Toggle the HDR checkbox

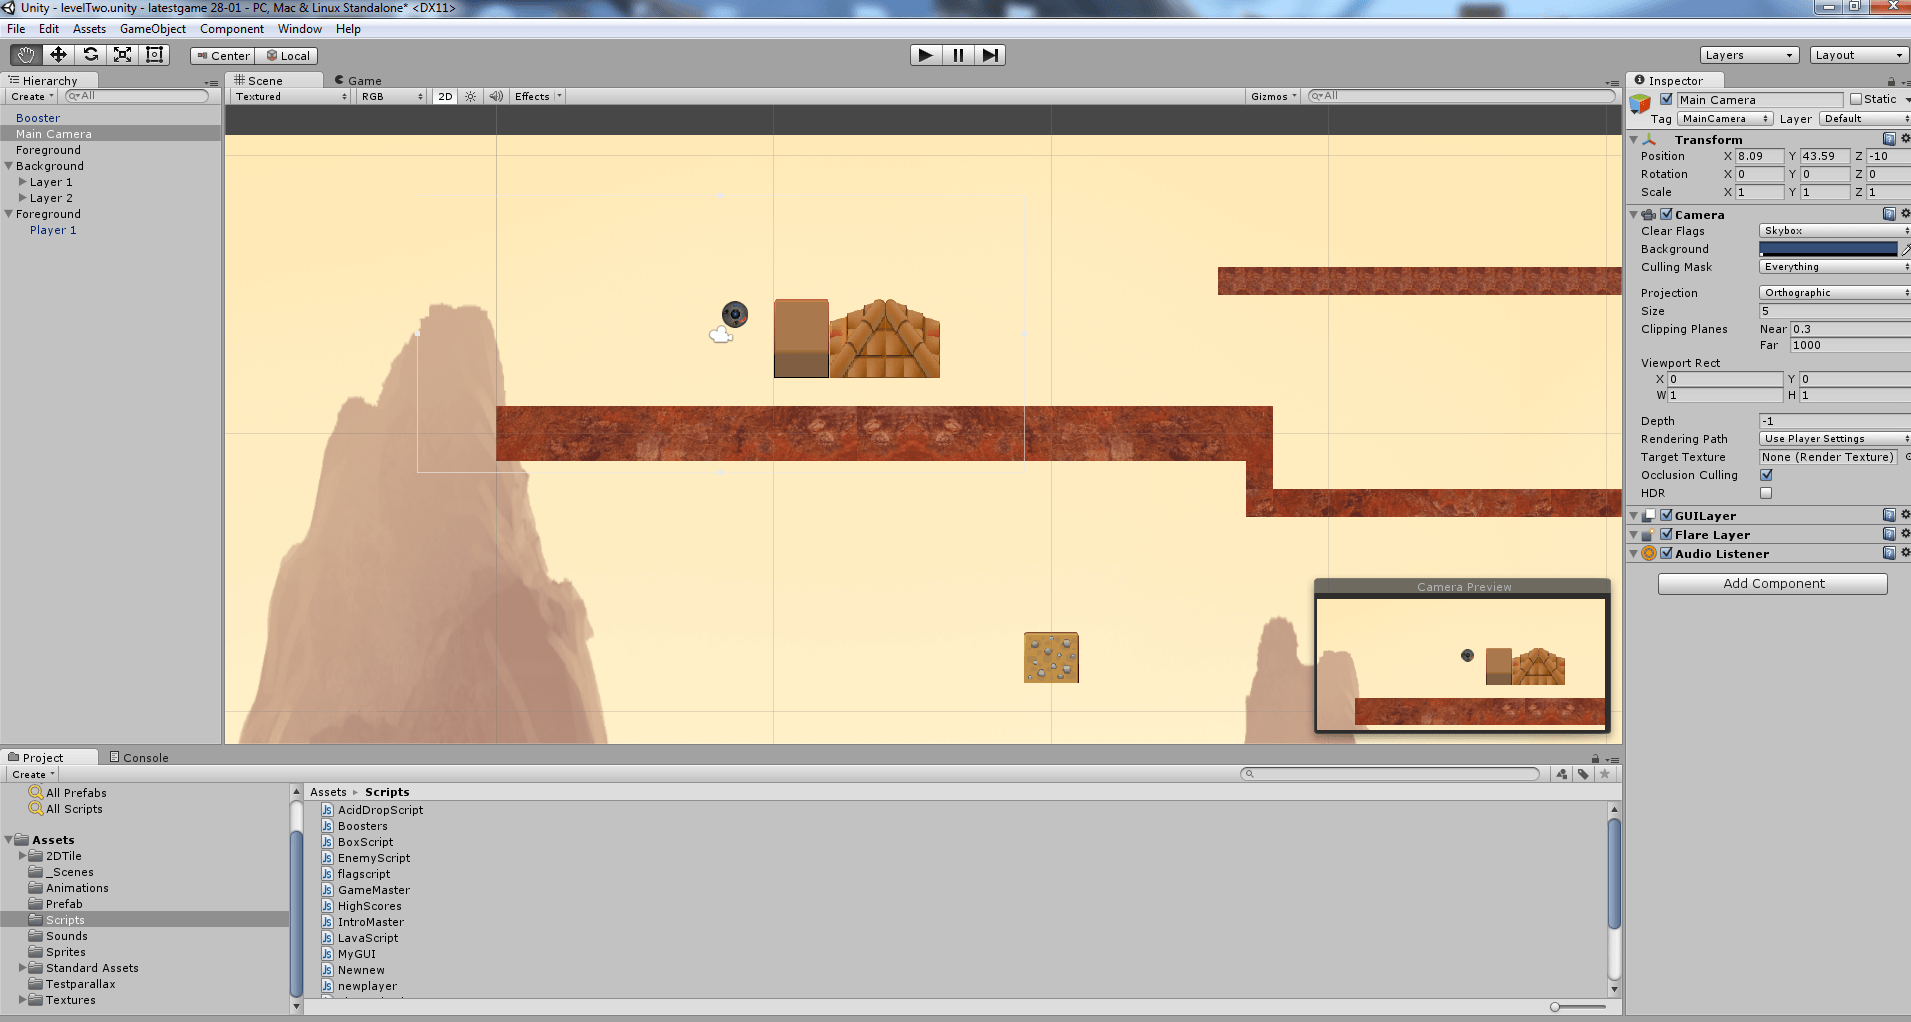coord(1766,493)
